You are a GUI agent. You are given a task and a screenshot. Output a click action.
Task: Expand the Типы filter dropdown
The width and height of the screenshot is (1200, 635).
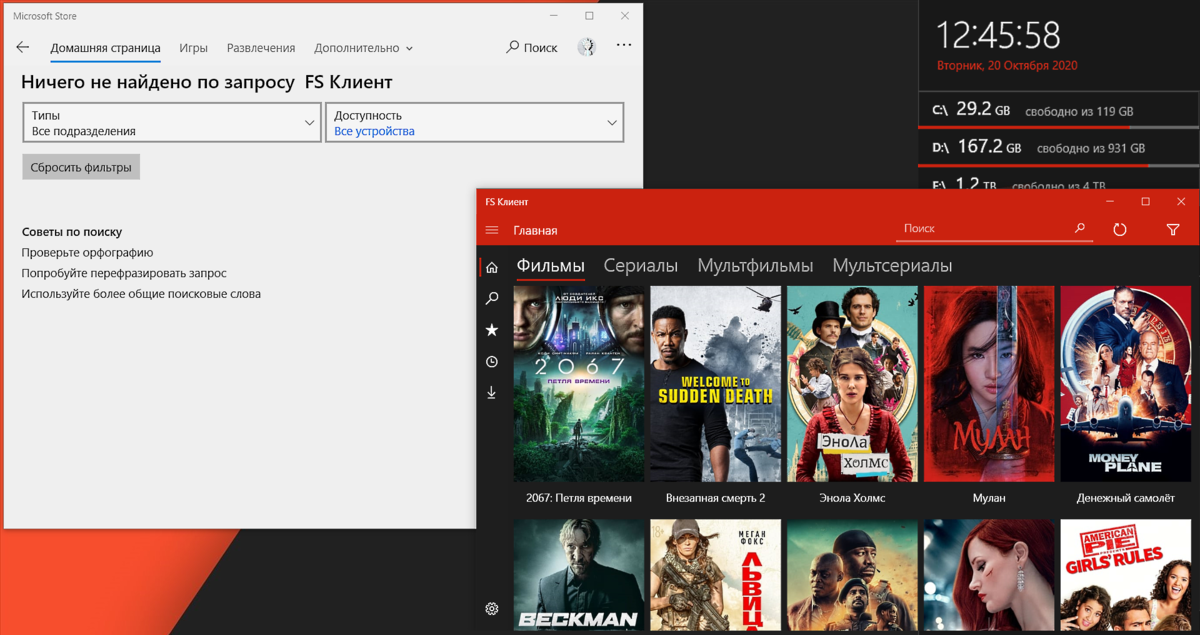(x=171, y=123)
